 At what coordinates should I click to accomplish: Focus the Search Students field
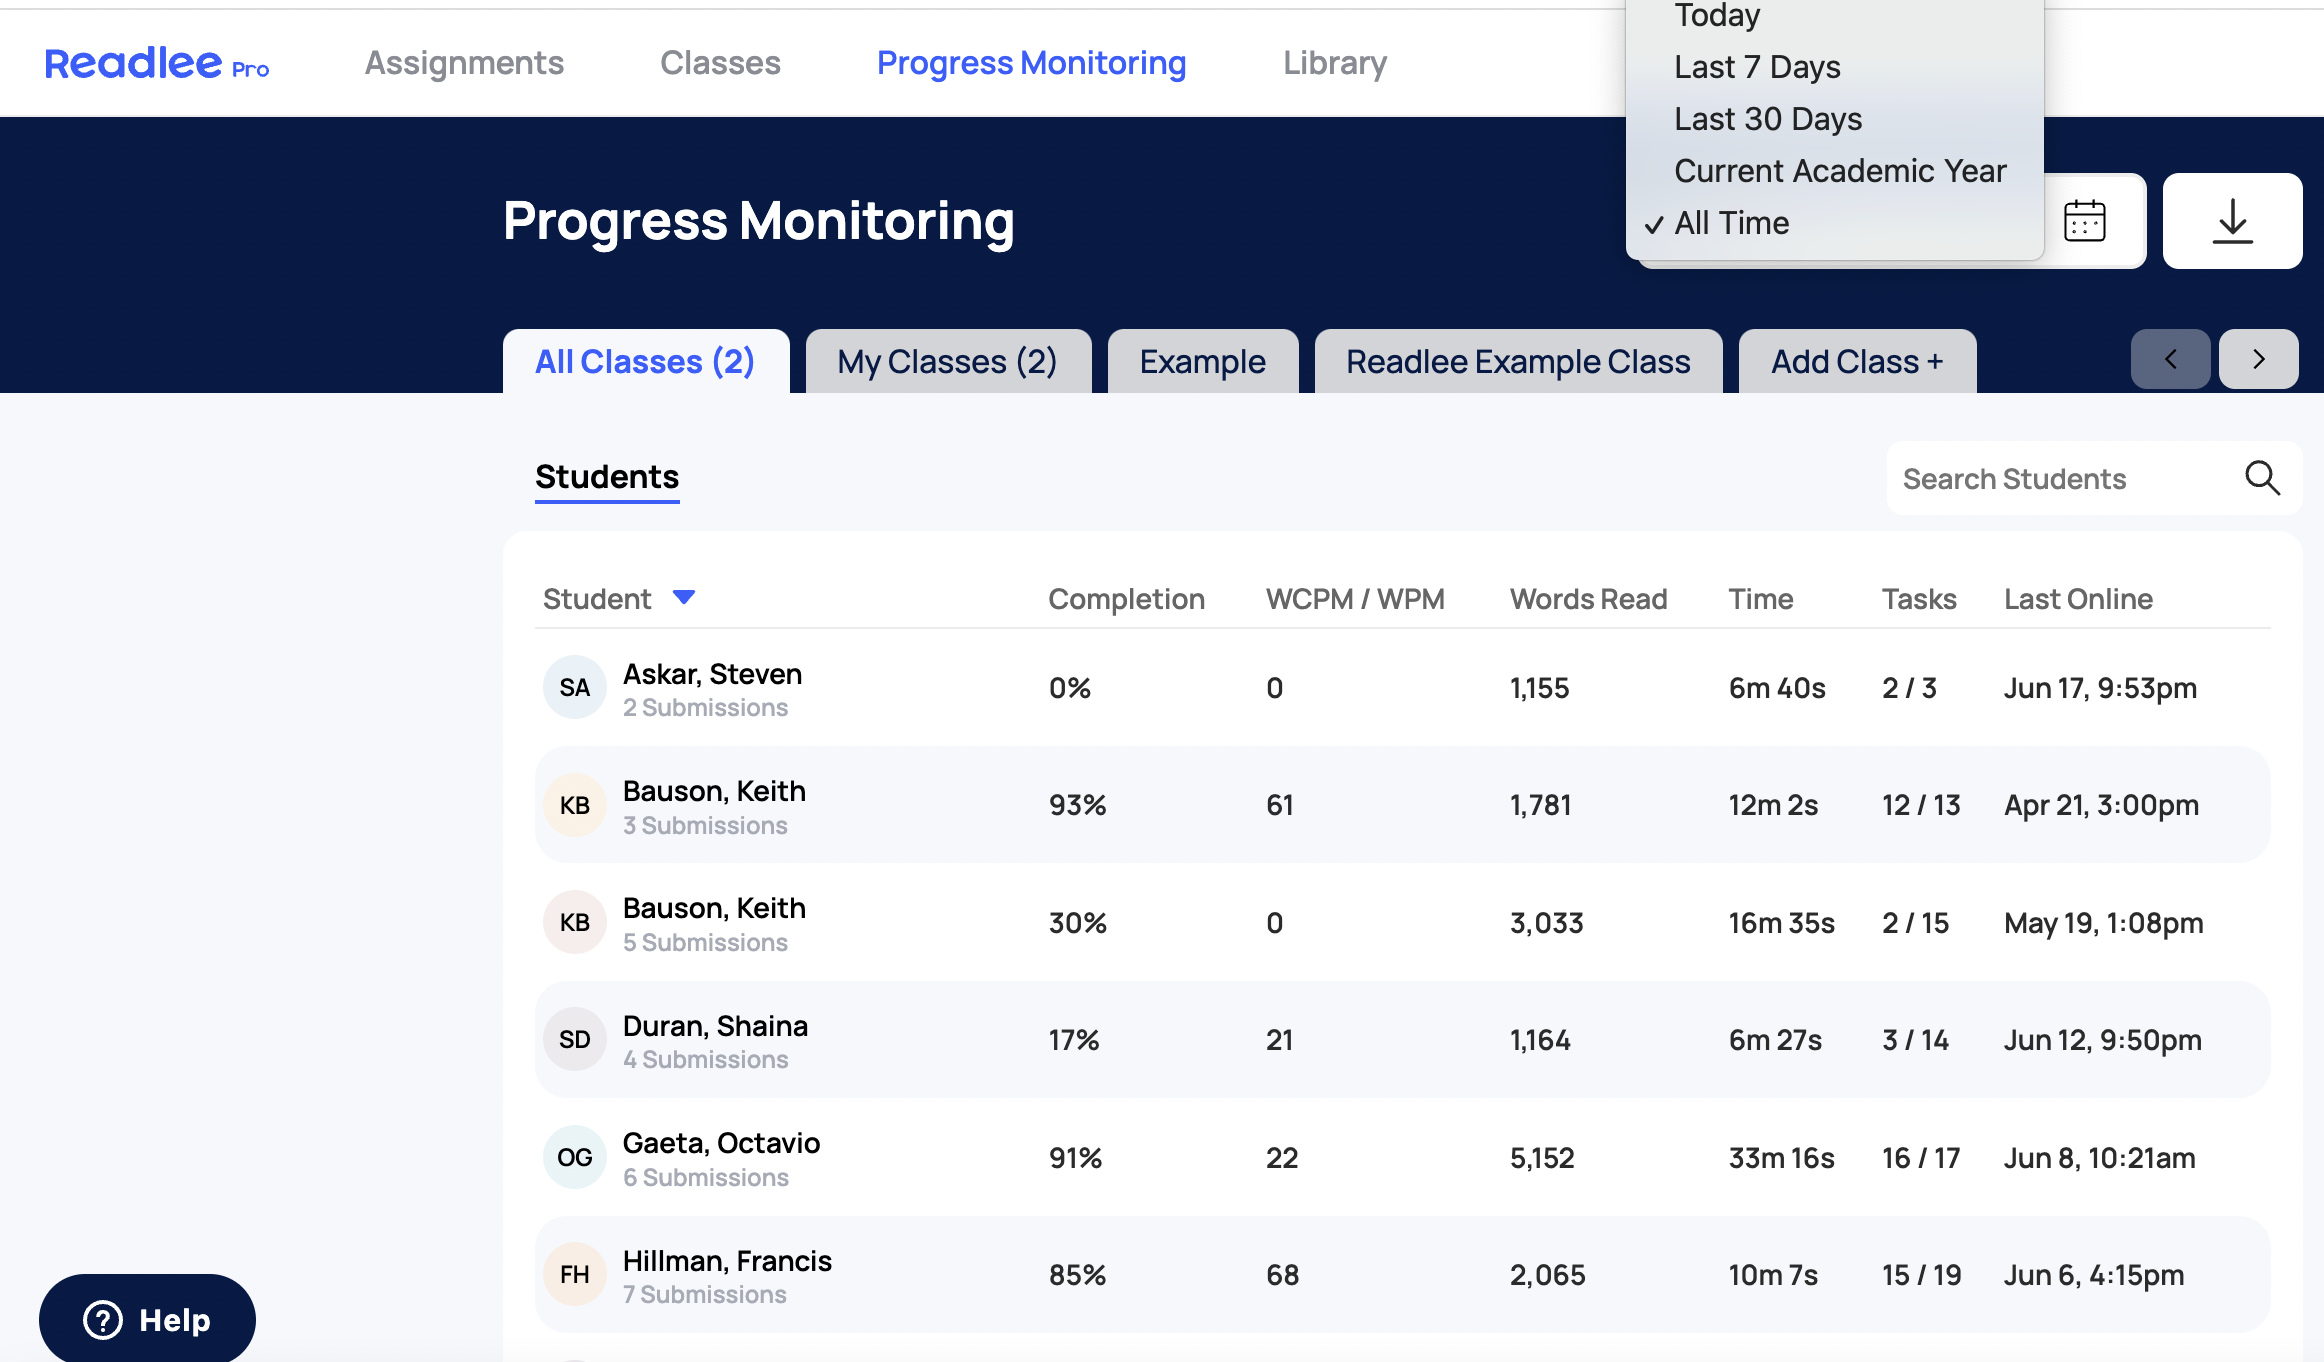tap(2093, 479)
